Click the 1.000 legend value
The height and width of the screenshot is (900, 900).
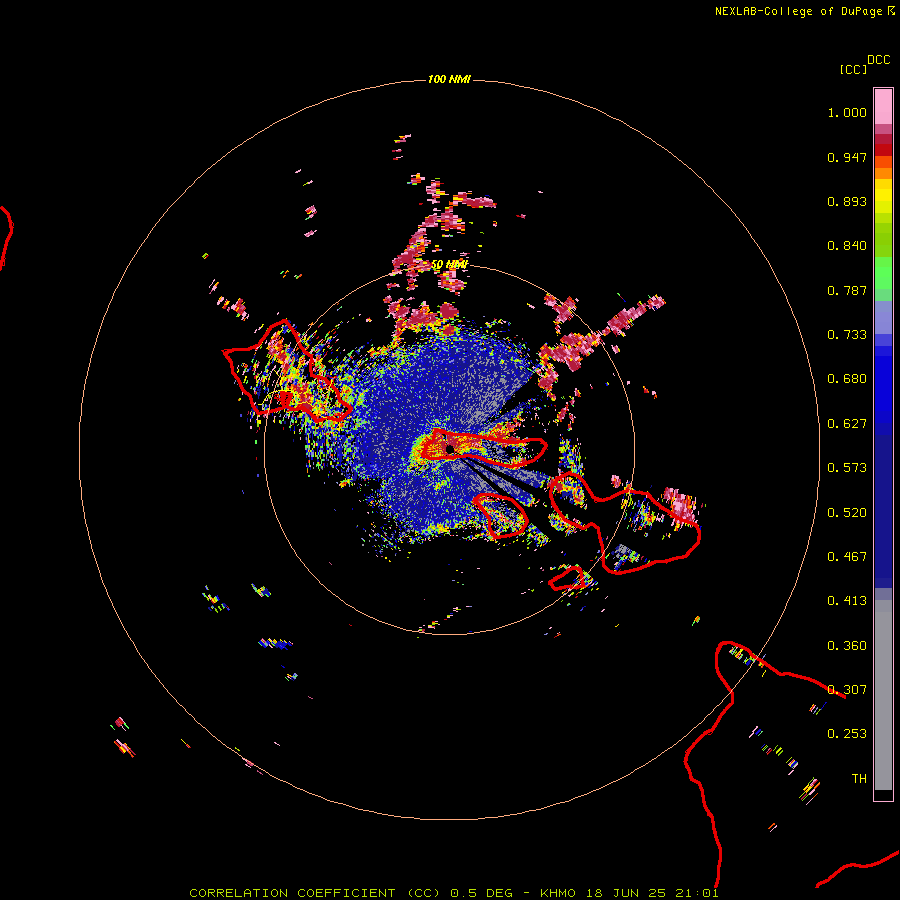[847, 112]
